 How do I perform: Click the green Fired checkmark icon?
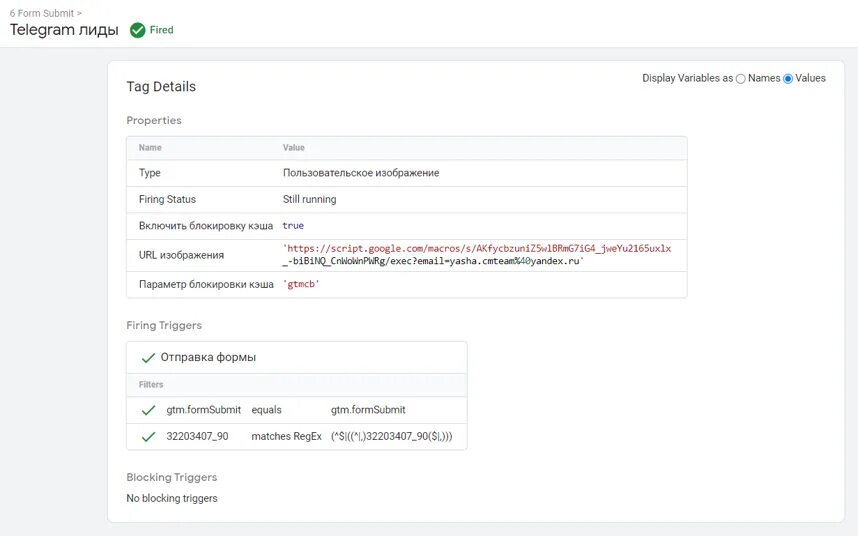click(x=137, y=30)
